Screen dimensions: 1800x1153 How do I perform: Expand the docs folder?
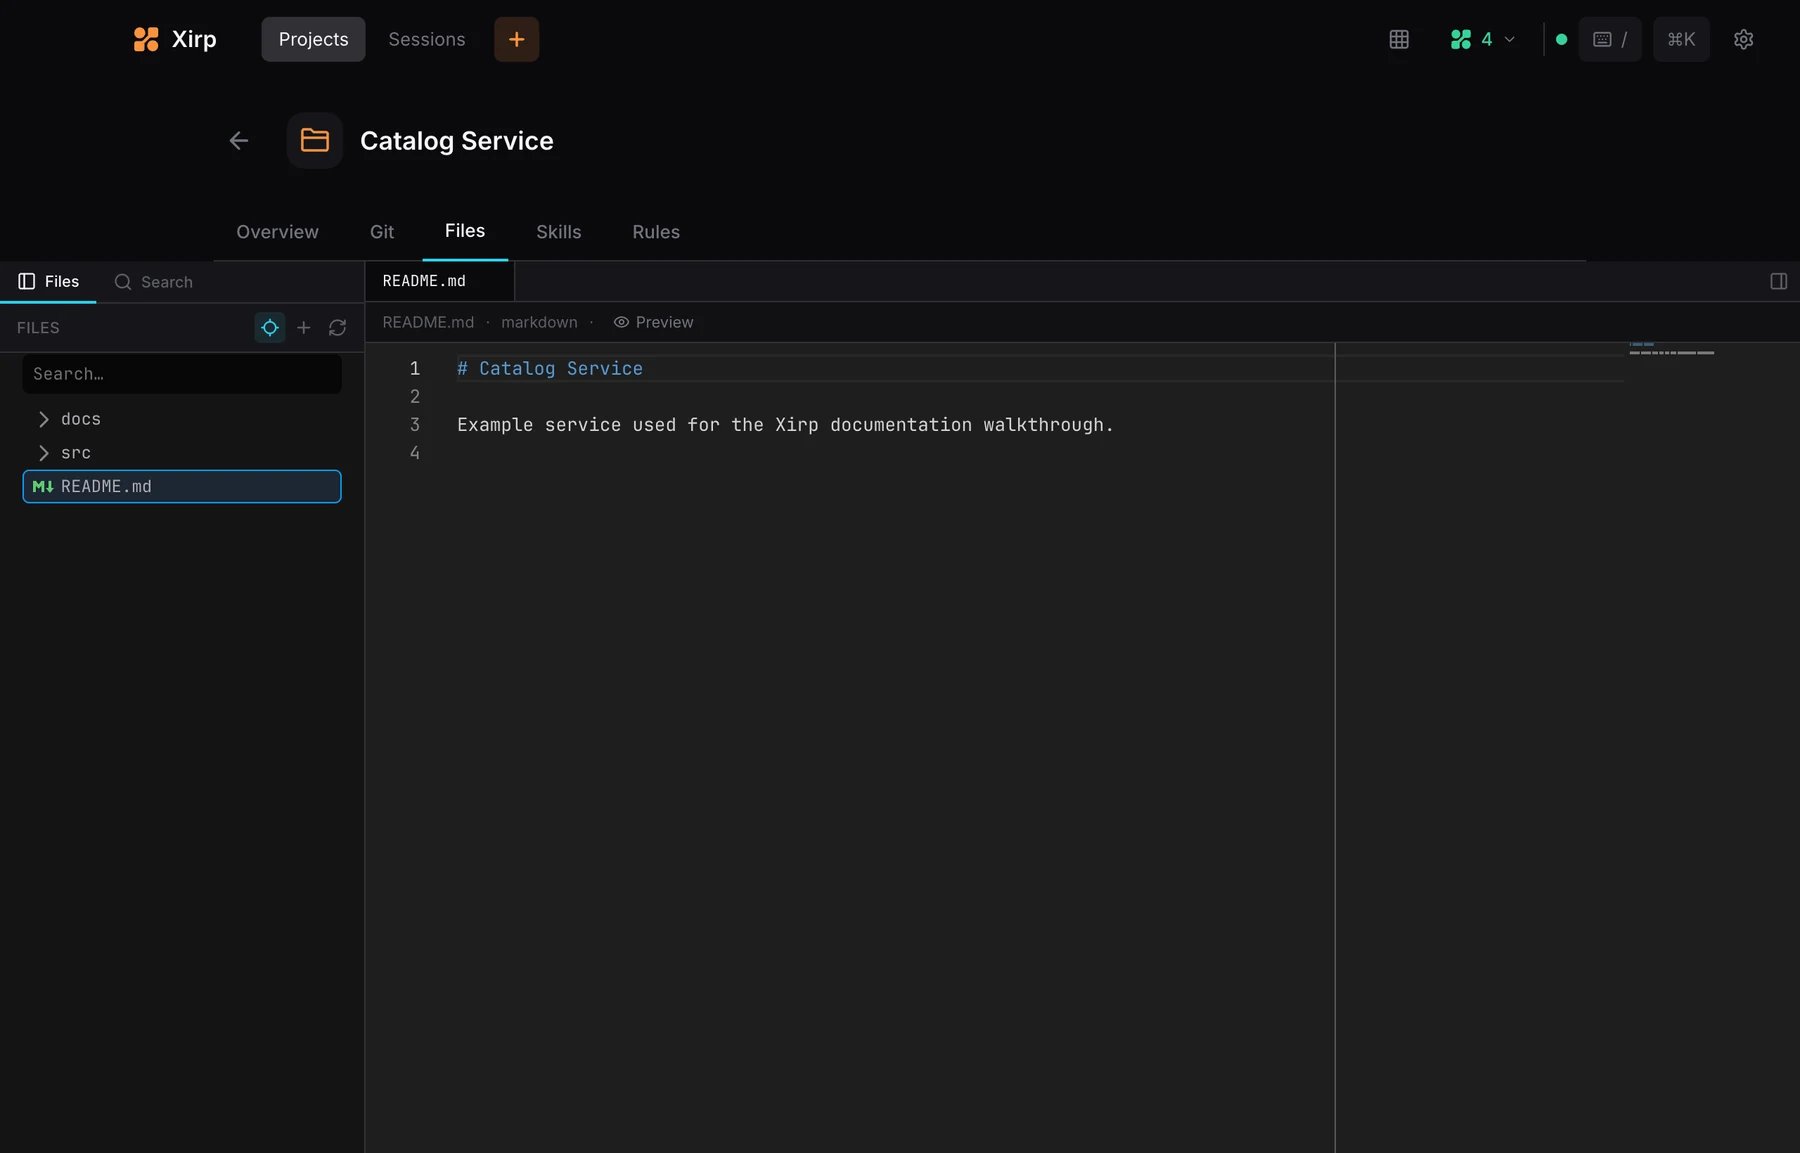click(x=182, y=419)
